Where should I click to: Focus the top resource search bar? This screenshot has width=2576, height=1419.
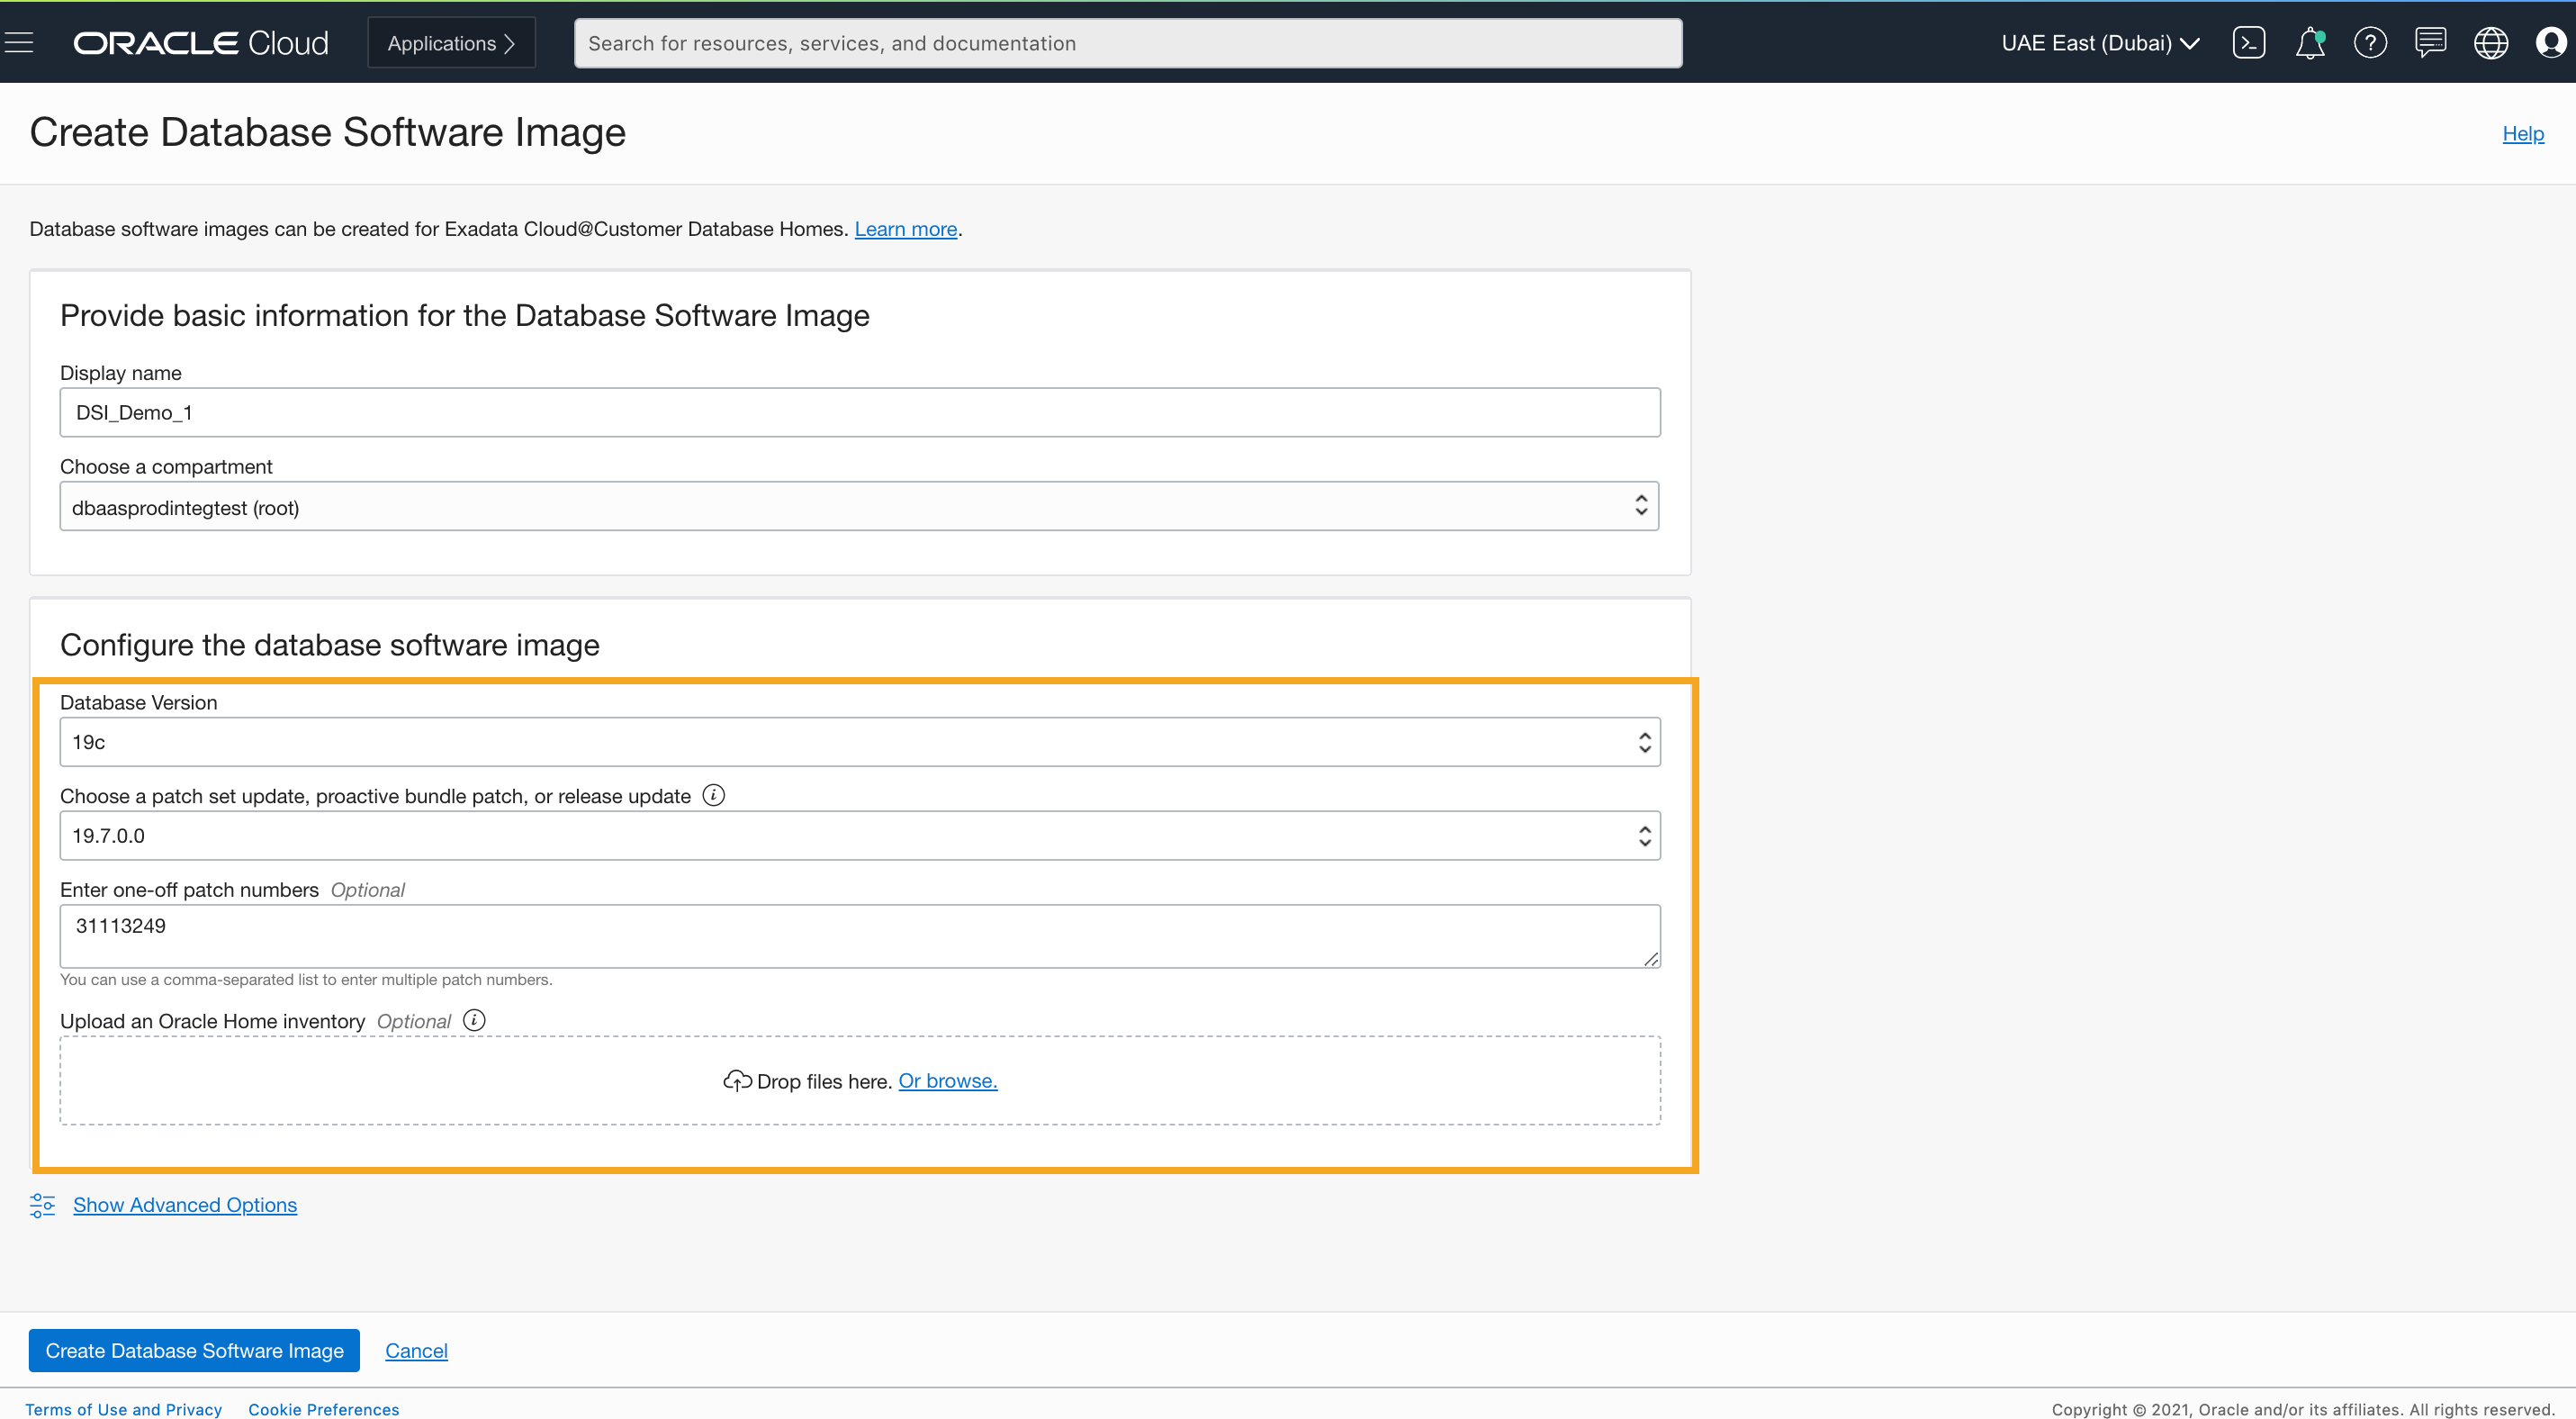tap(1127, 43)
